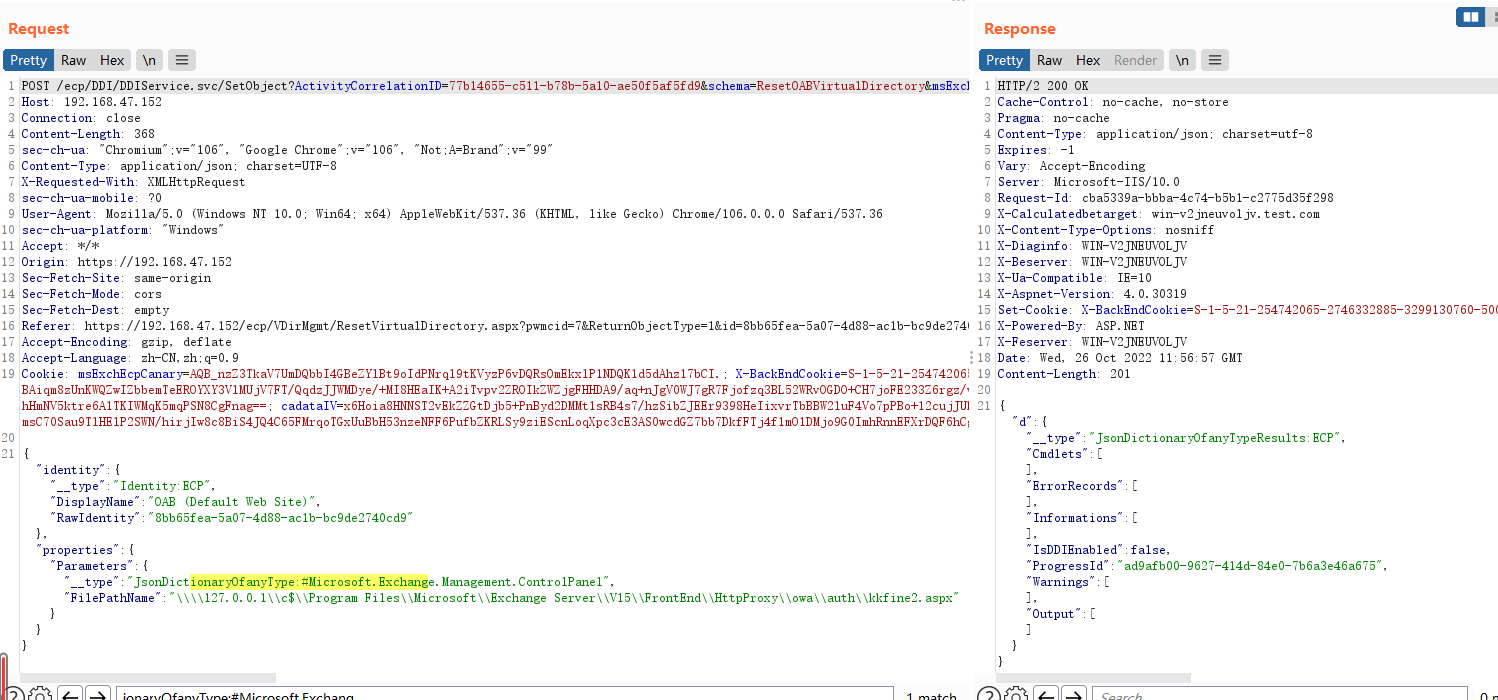Click the X-Content-Type-Options: nosniff header
Image resolution: width=1498 pixels, height=700 pixels.
coord(1105,230)
